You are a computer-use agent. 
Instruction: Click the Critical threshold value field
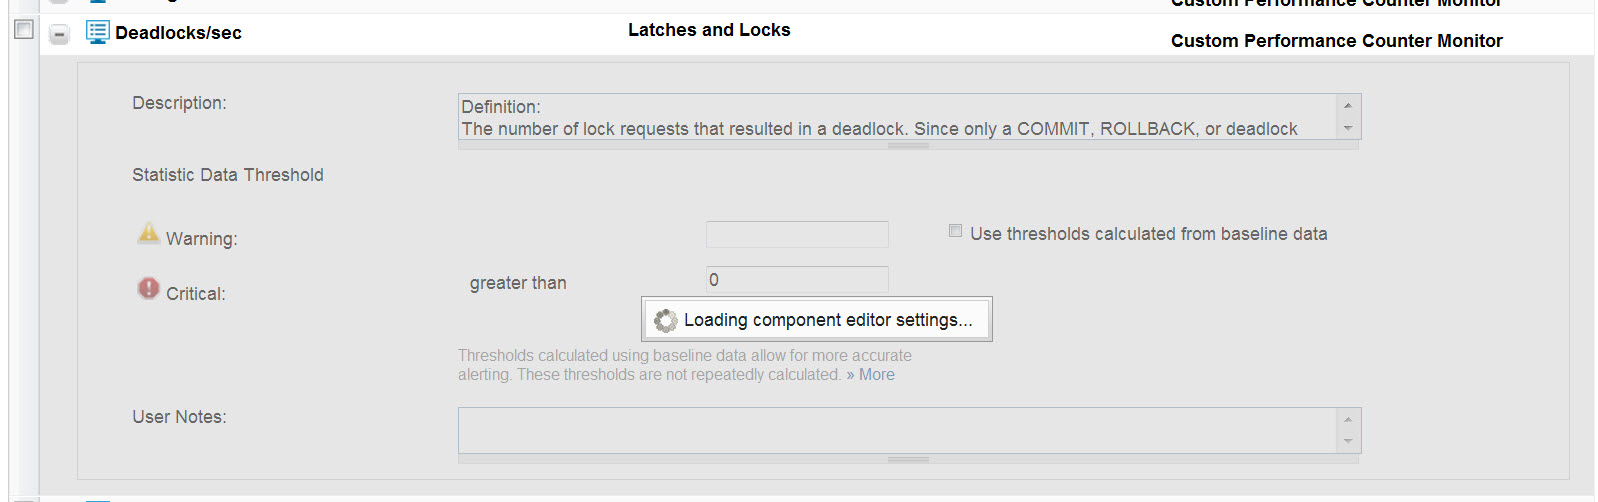pos(797,280)
